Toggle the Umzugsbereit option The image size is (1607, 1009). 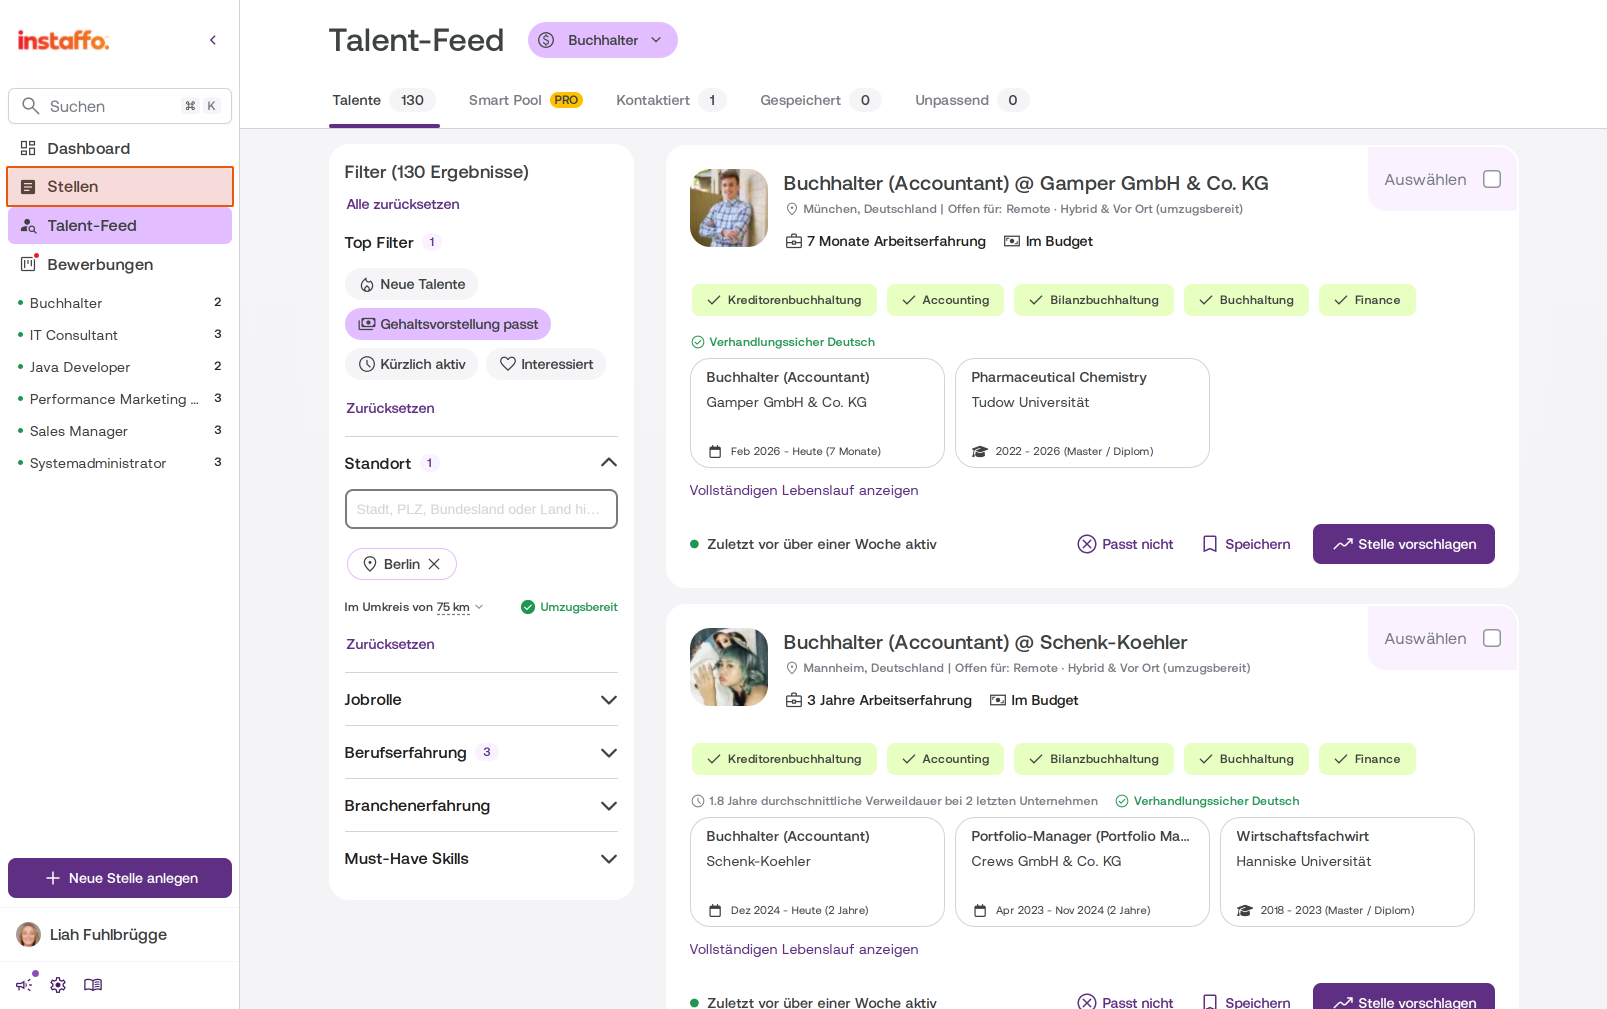569,607
